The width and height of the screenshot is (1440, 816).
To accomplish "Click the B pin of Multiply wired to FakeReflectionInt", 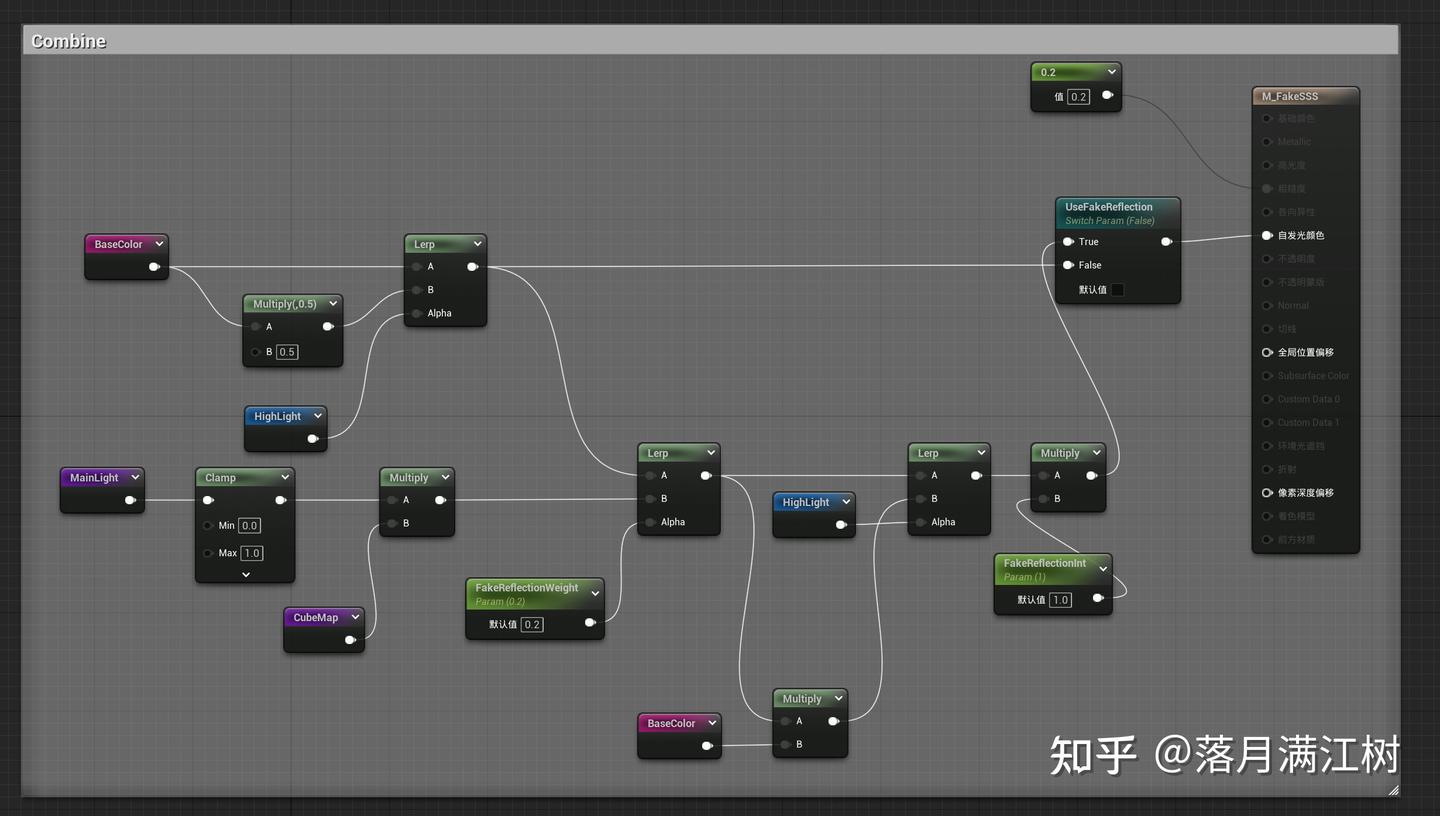I will [1044, 499].
